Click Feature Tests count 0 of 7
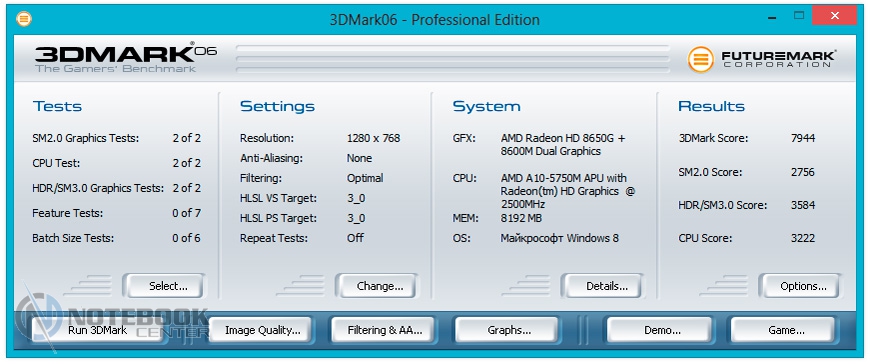 (x=186, y=213)
